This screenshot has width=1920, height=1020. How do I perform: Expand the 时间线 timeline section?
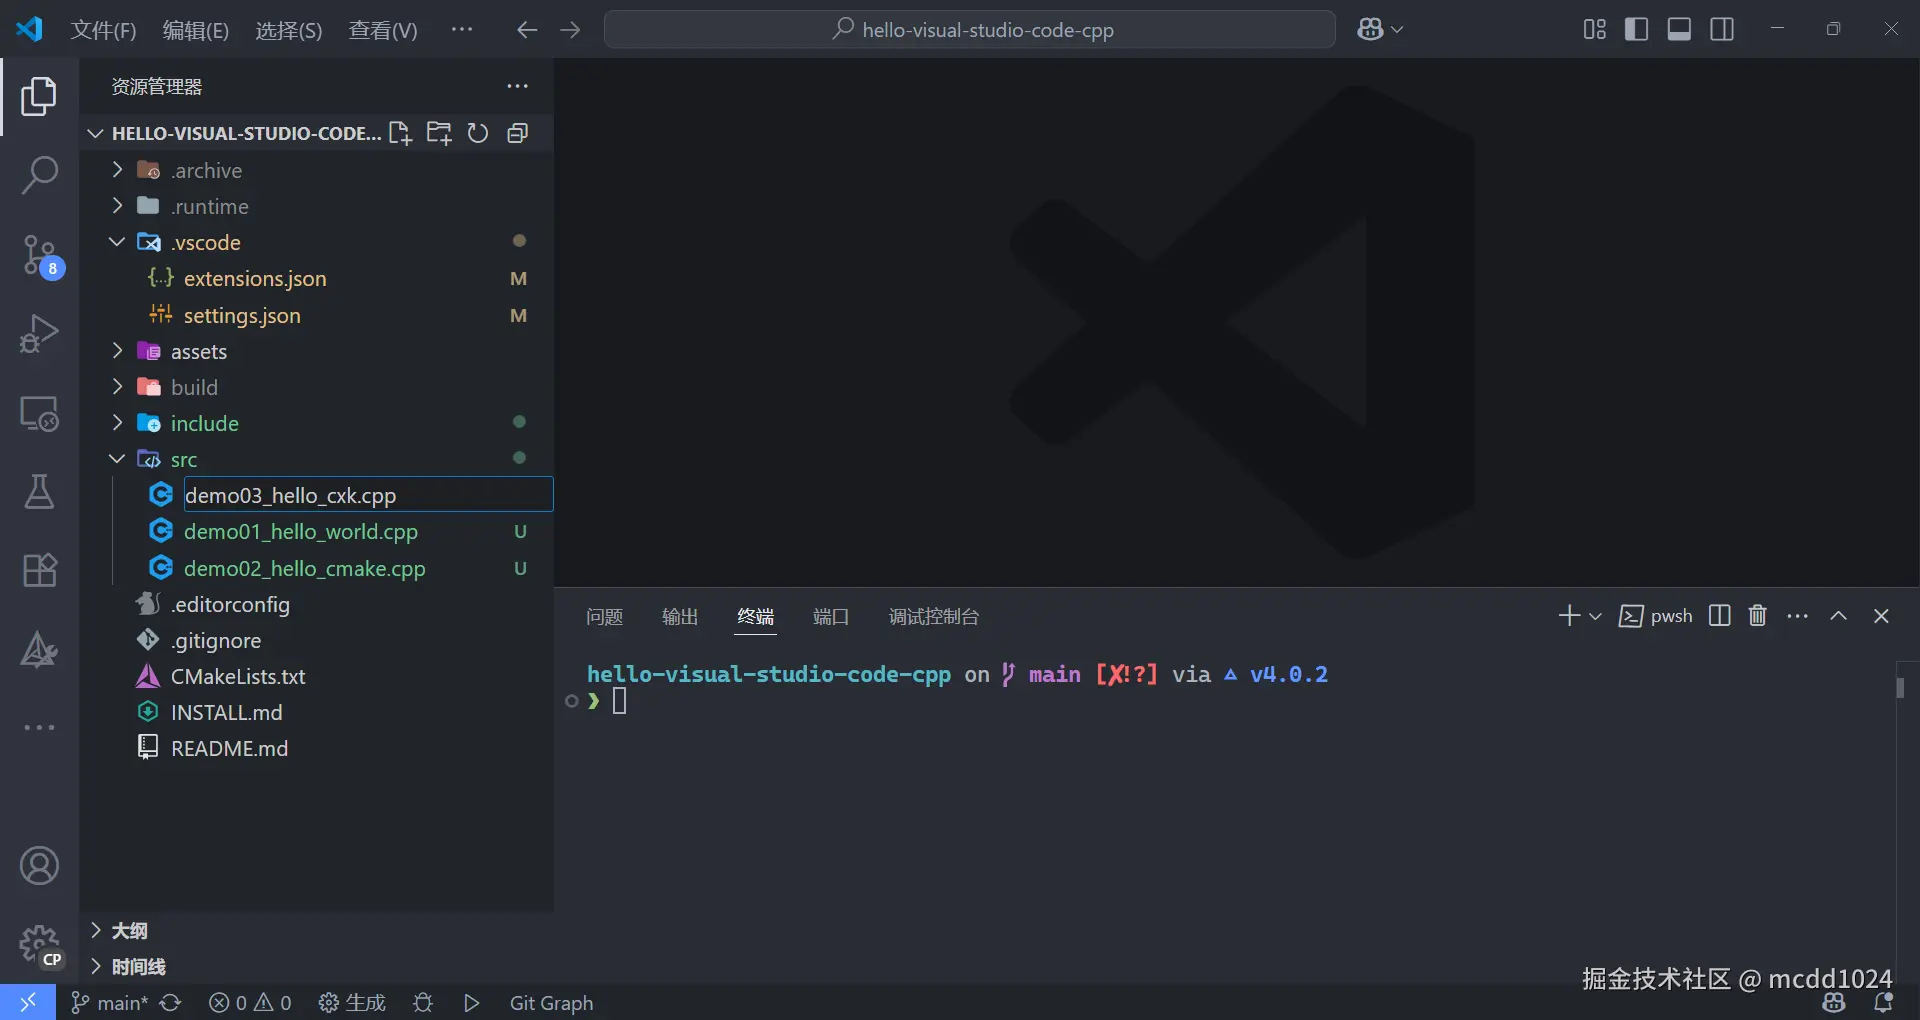pyautogui.click(x=316, y=966)
